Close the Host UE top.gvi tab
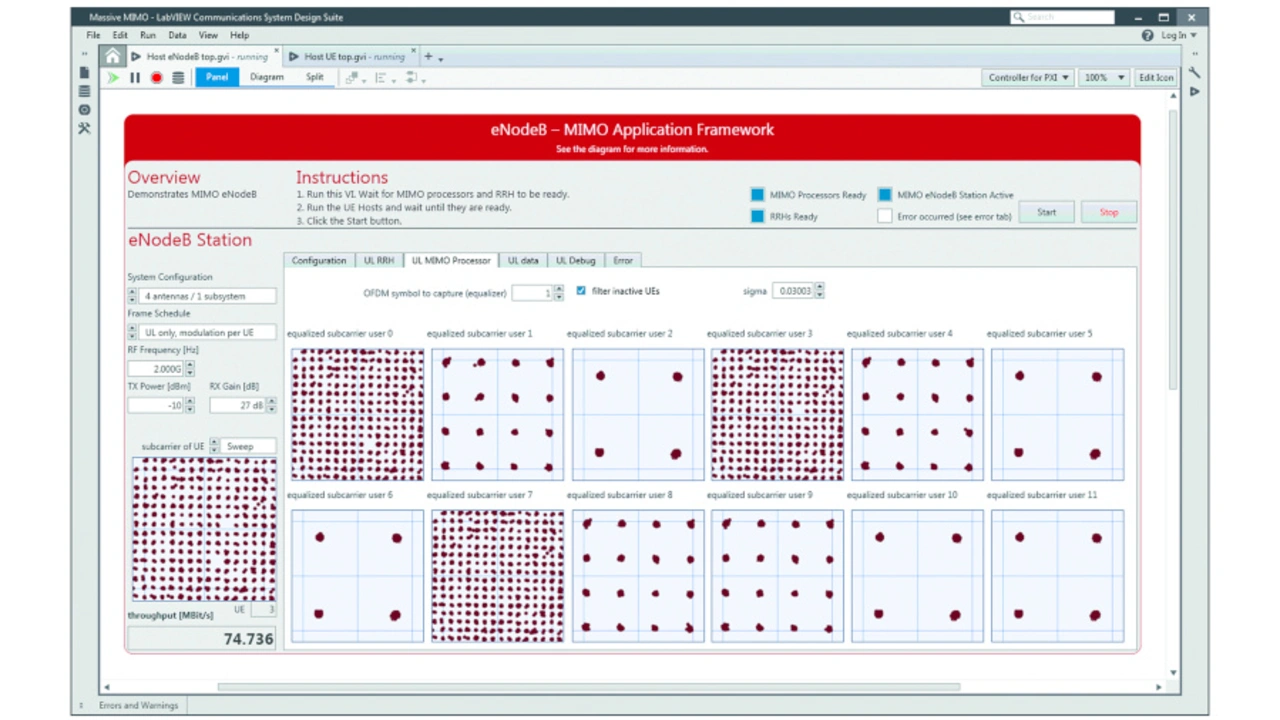The image size is (1280, 720). [413, 51]
